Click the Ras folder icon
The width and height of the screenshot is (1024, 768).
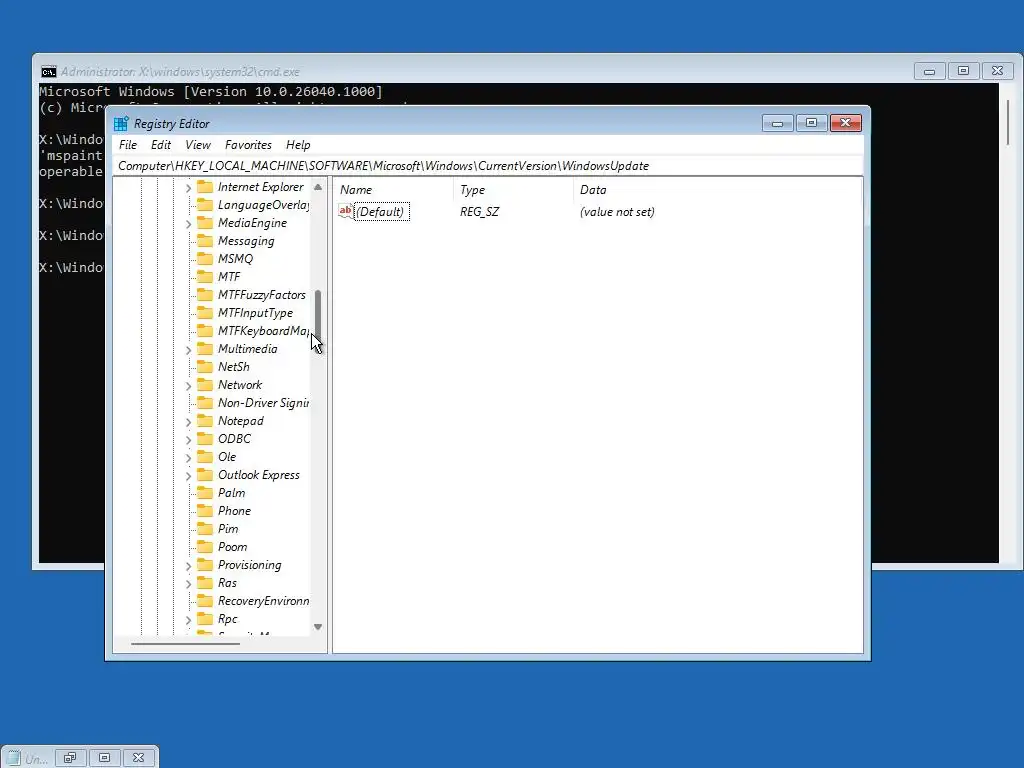tap(205, 583)
